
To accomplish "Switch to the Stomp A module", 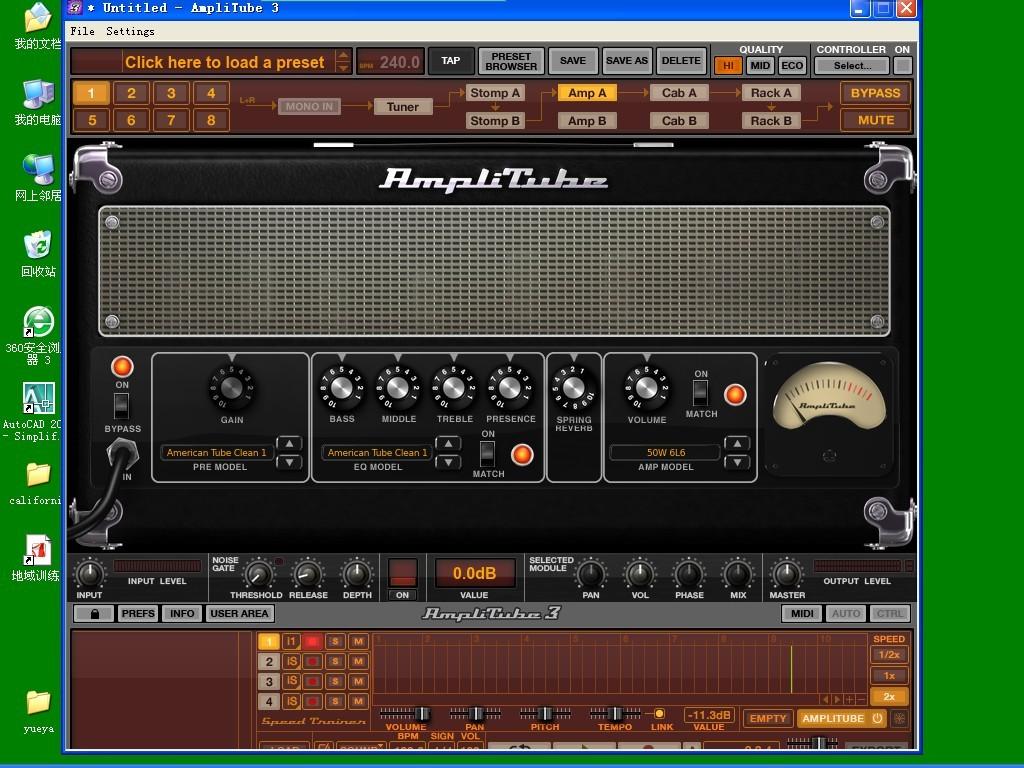I will (x=495, y=93).
